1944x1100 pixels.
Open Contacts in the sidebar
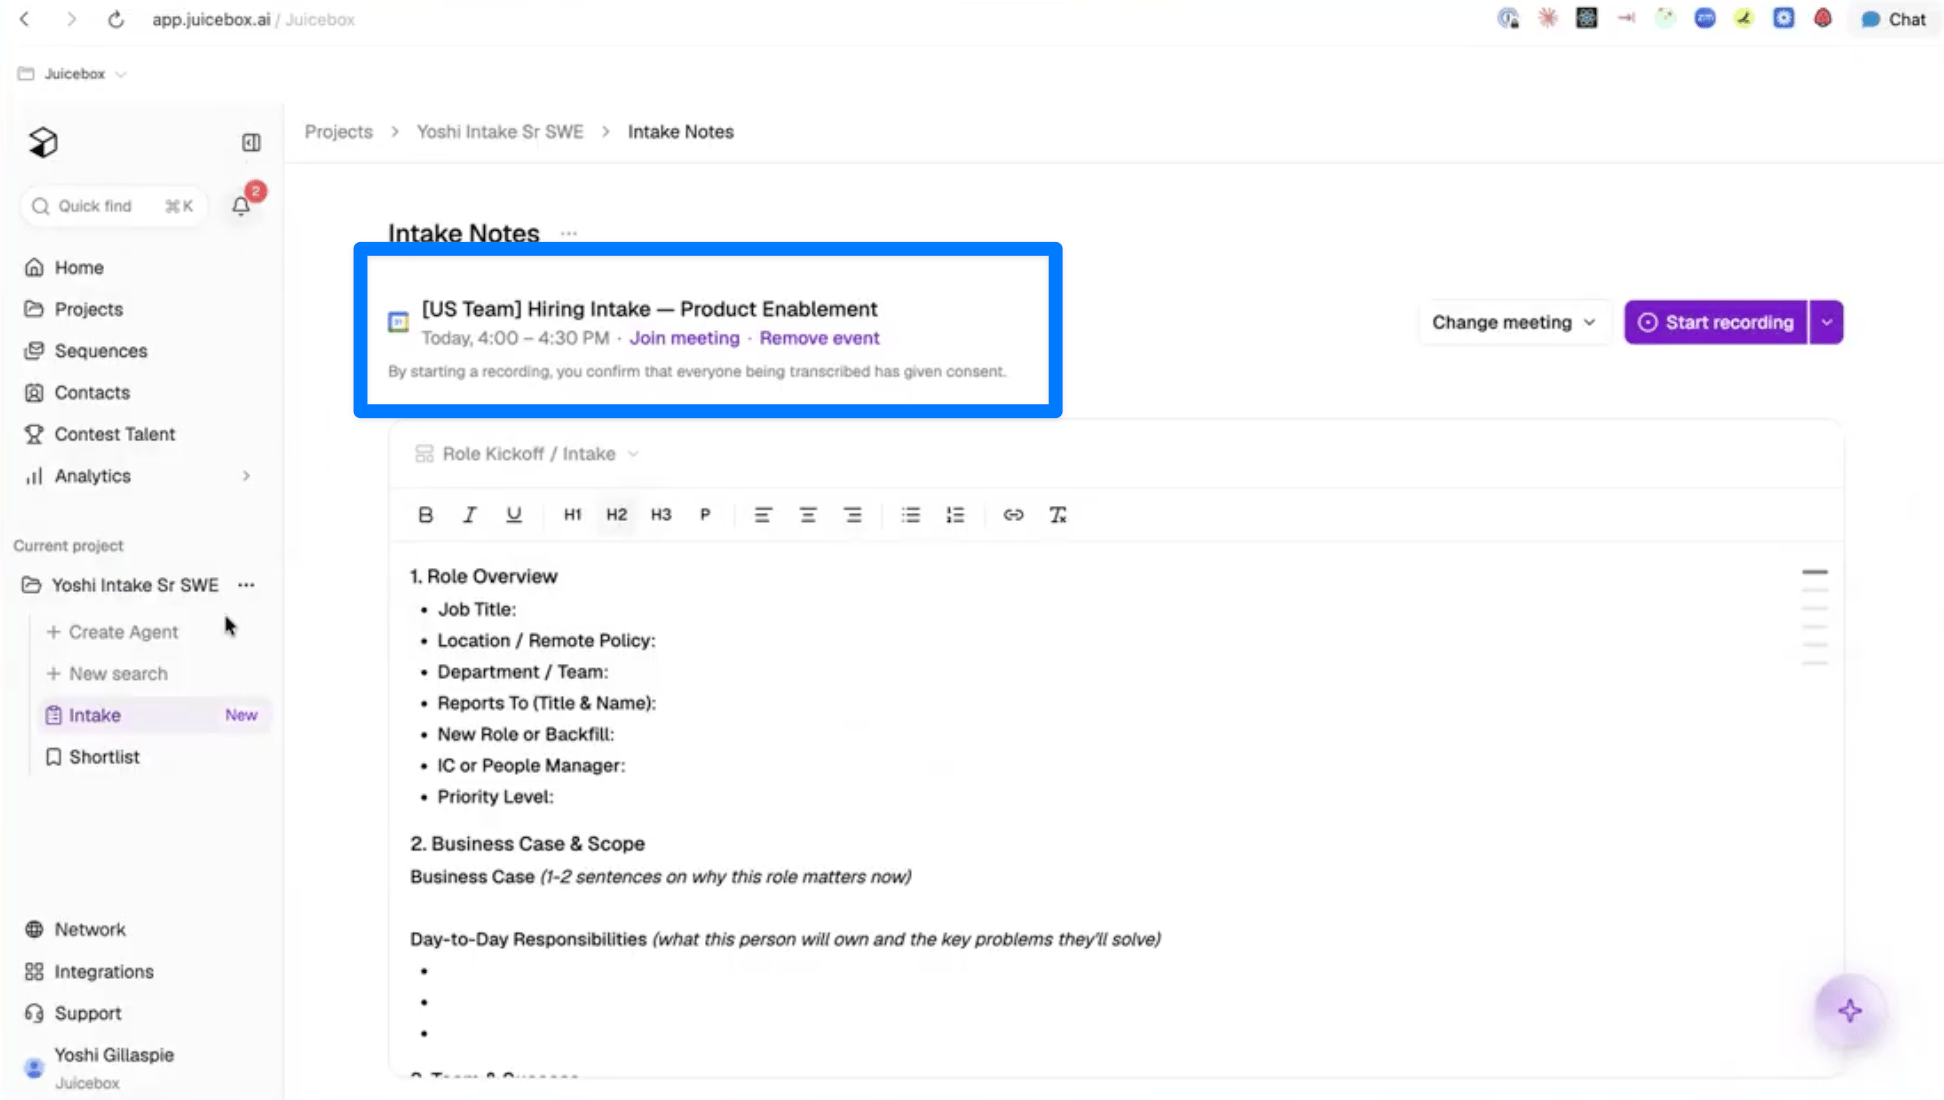point(92,393)
